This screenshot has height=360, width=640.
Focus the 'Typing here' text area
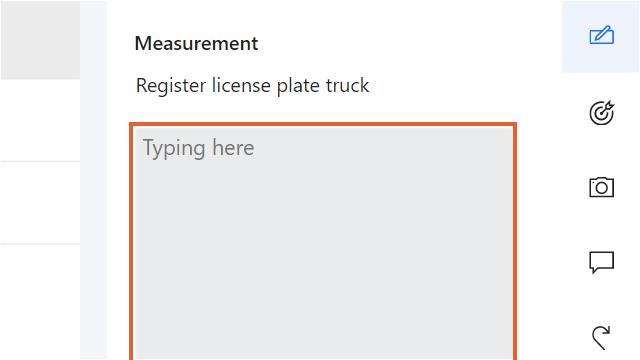click(x=323, y=242)
